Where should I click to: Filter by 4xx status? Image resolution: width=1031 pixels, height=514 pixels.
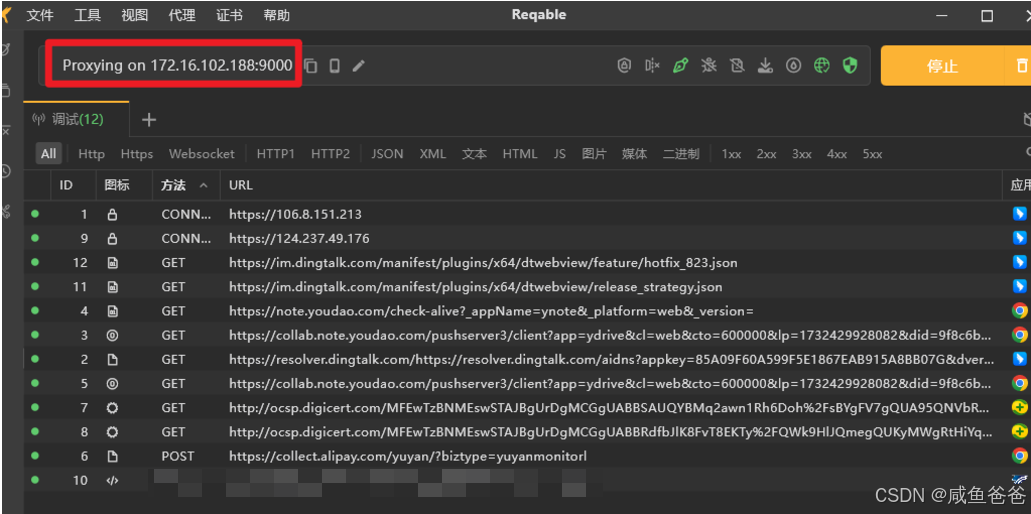click(x=837, y=154)
